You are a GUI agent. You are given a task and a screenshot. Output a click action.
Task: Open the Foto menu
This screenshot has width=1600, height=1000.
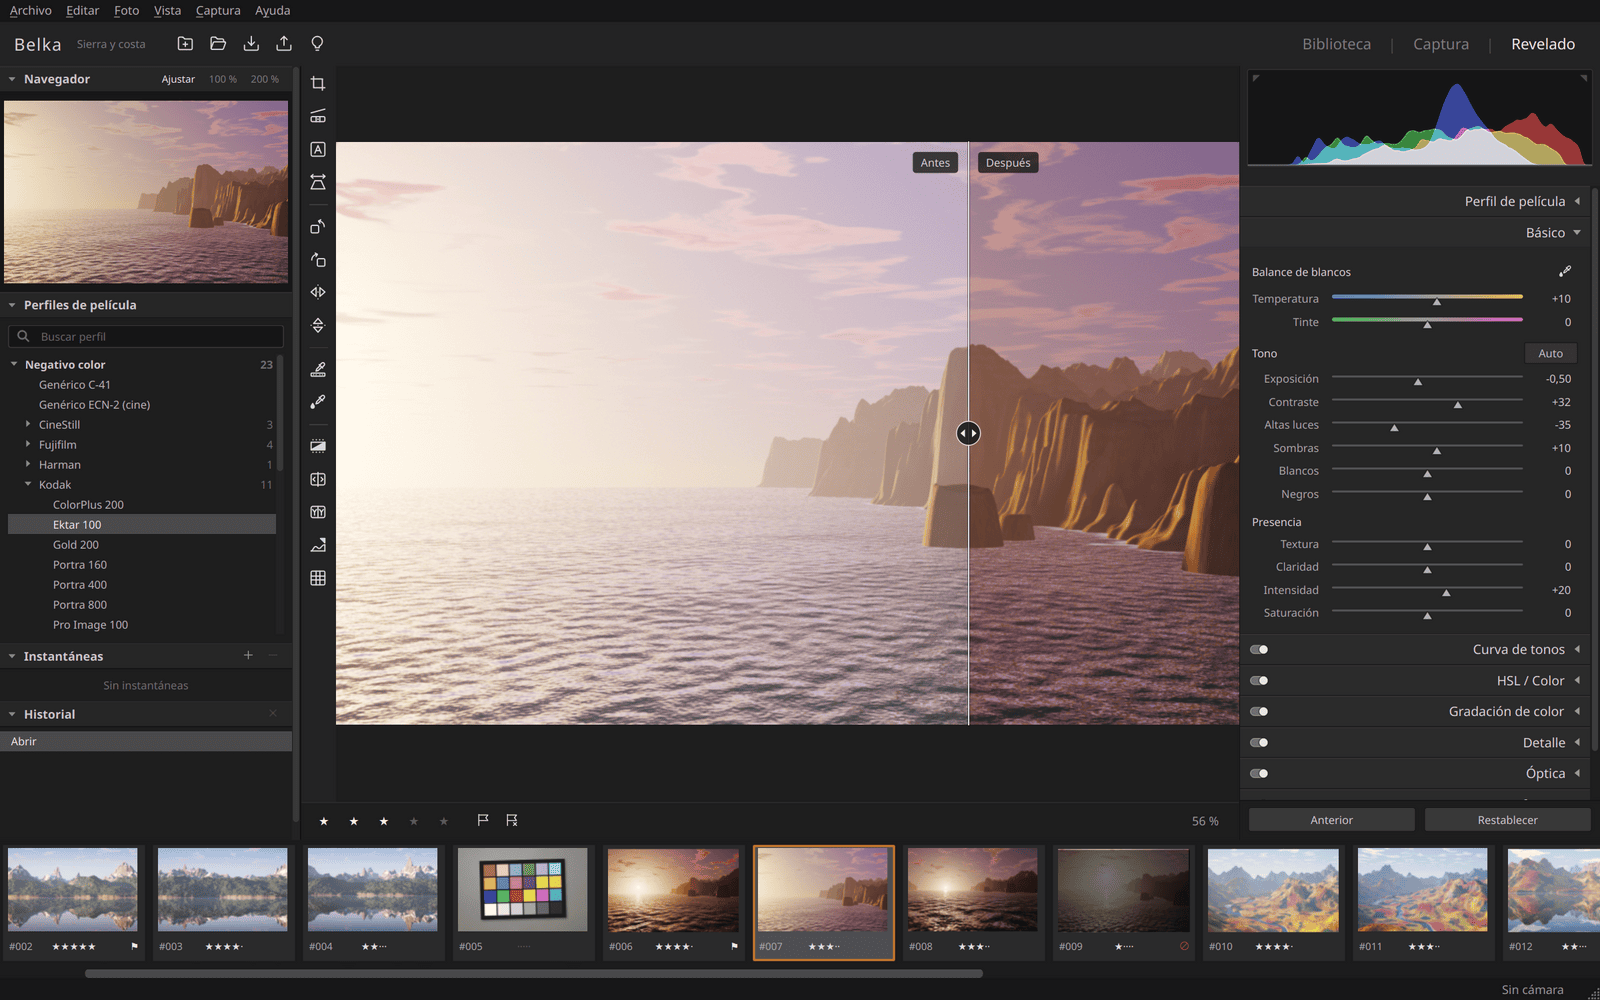[x=127, y=10]
